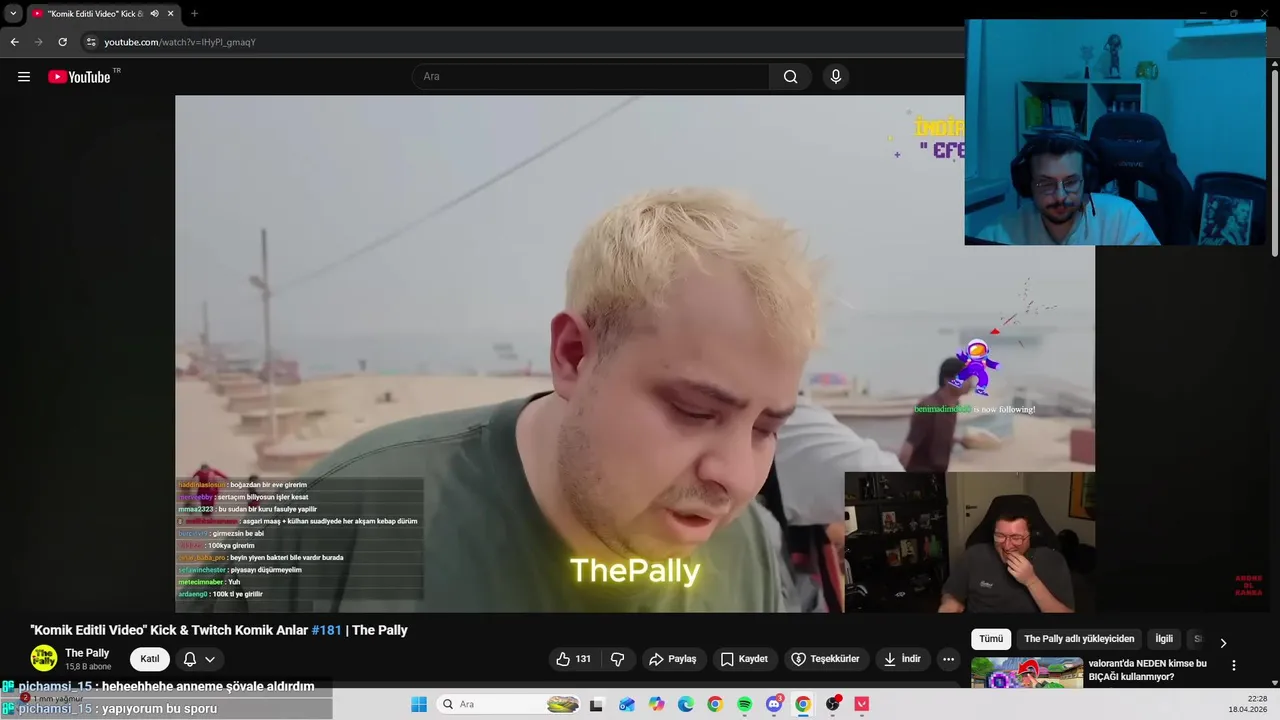Like the video with thumbs-up 131
The image size is (1280, 720).
tap(573, 659)
